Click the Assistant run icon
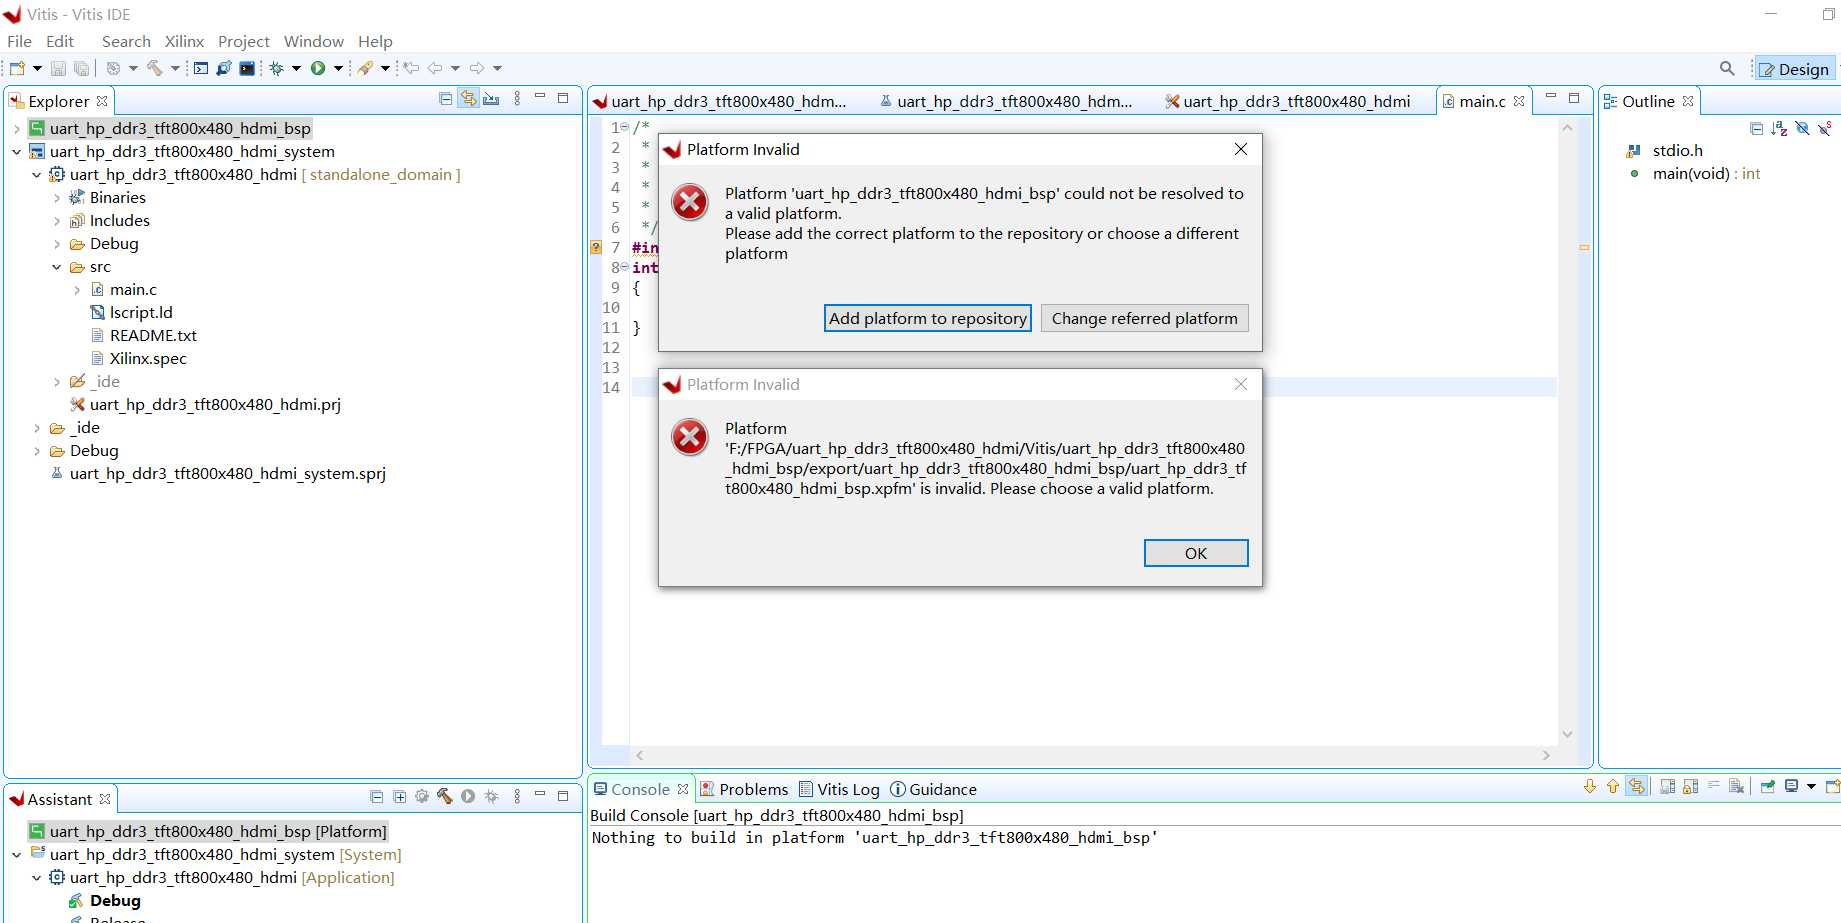Screen dimensions: 1841x923 tap(468, 797)
